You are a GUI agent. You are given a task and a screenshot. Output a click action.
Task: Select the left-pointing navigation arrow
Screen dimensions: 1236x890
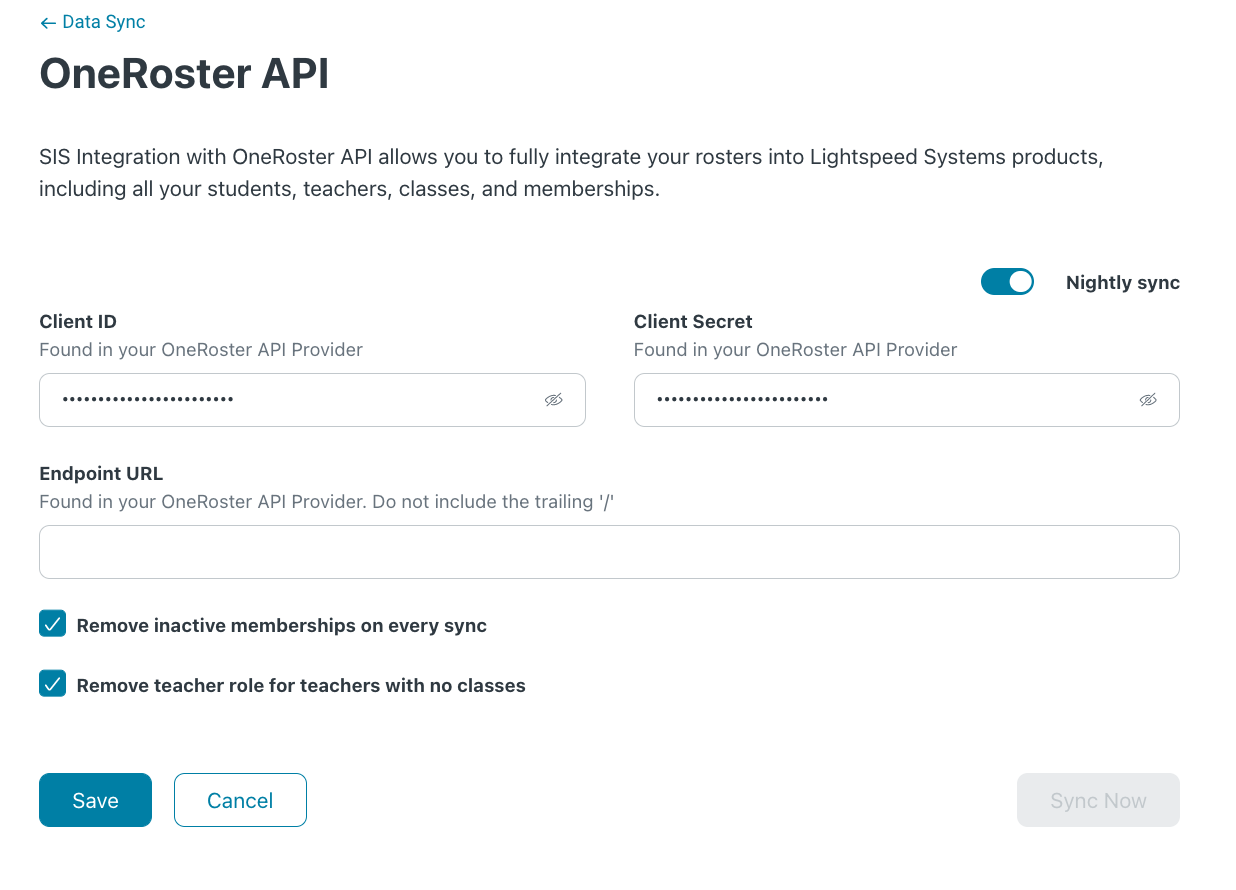[47, 21]
